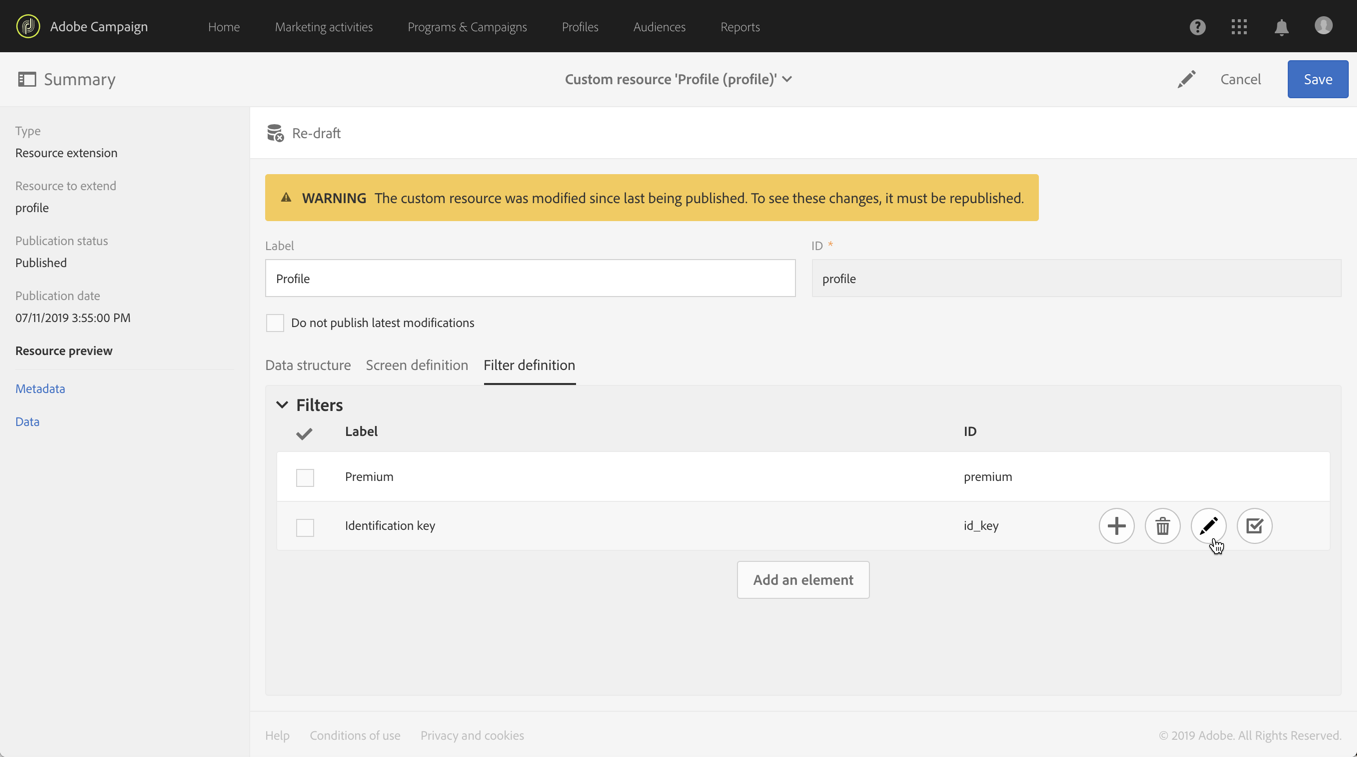Click into the Label text field
This screenshot has height=757, width=1357.
click(530, 279)
